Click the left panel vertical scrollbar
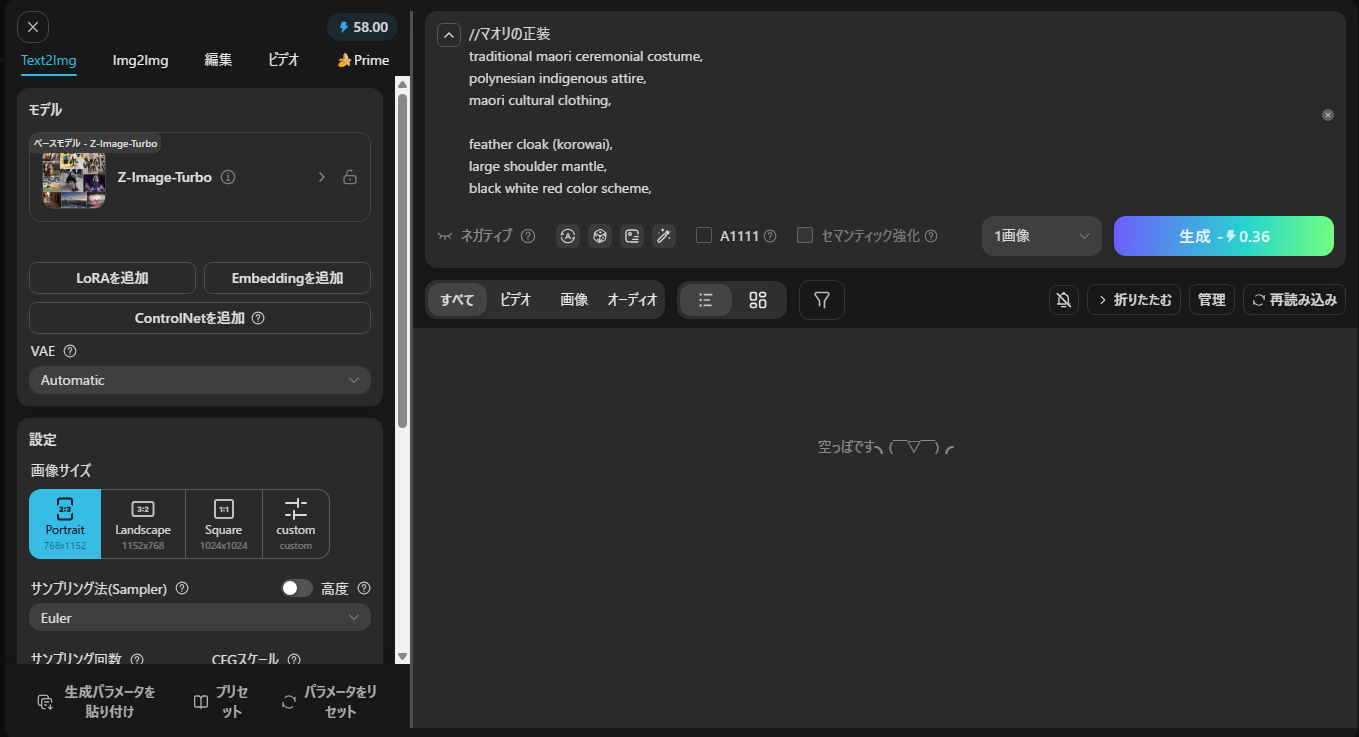The image size is (1359, 737). click(403, 260)
